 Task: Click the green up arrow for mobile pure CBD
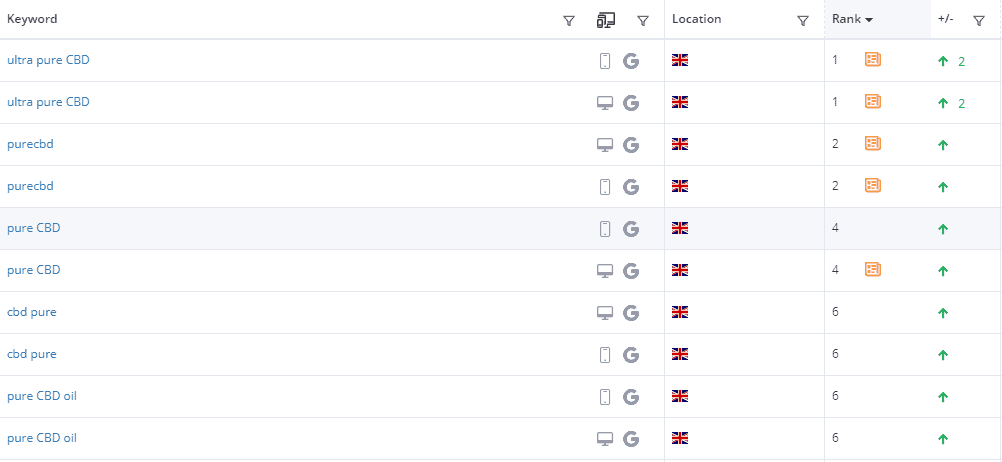(943, 229)
